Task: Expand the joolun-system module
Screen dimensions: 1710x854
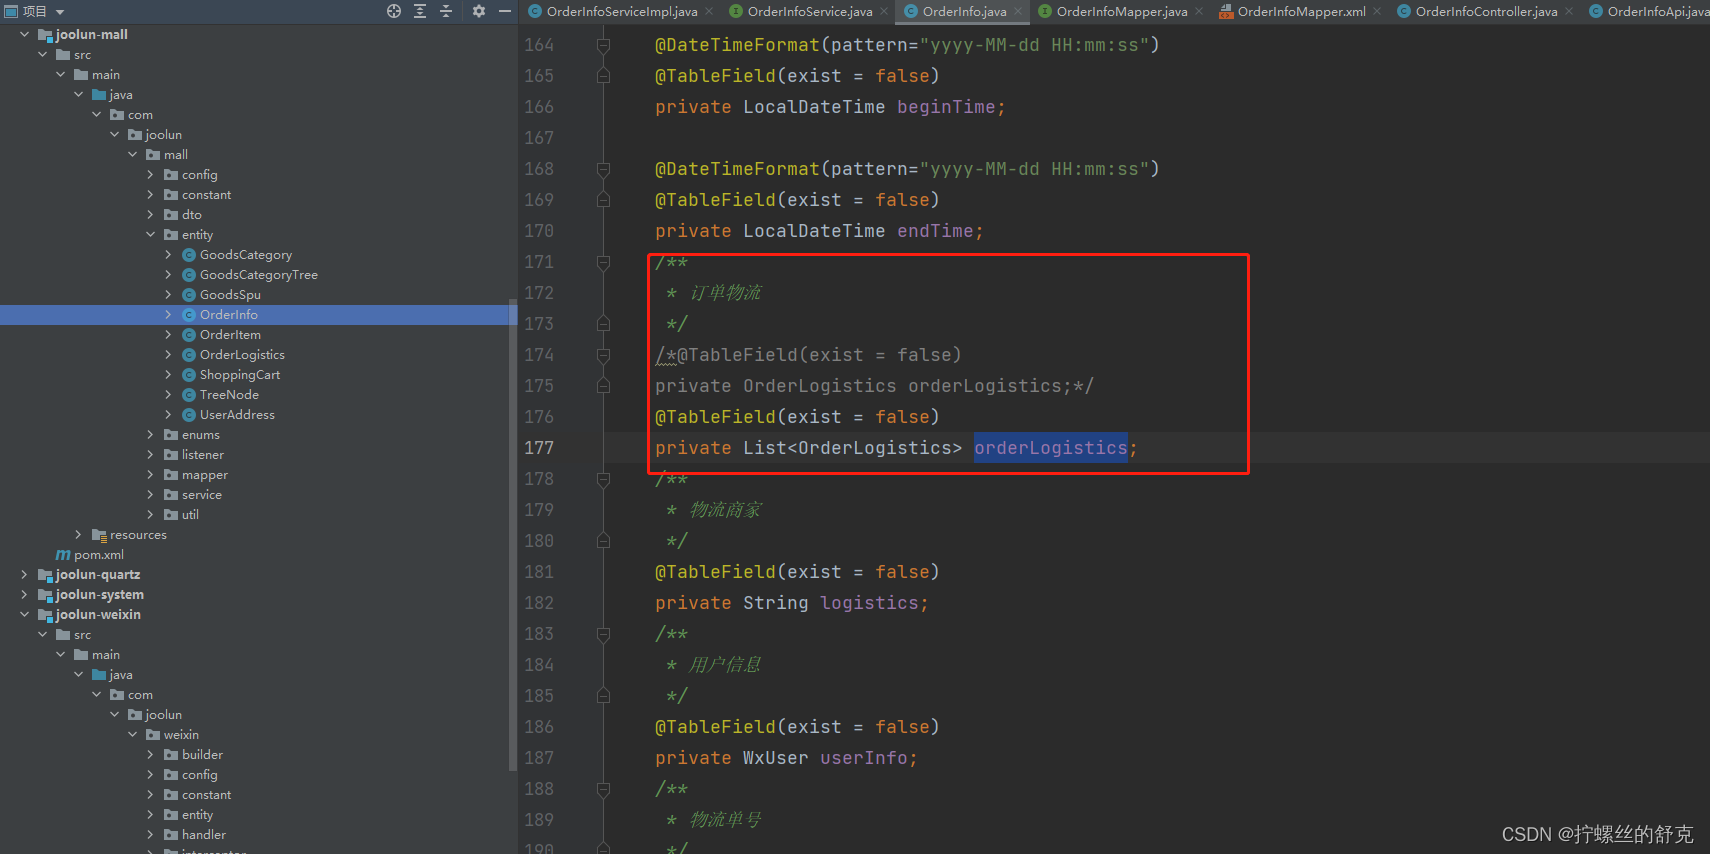Action: tap(25, 595)
